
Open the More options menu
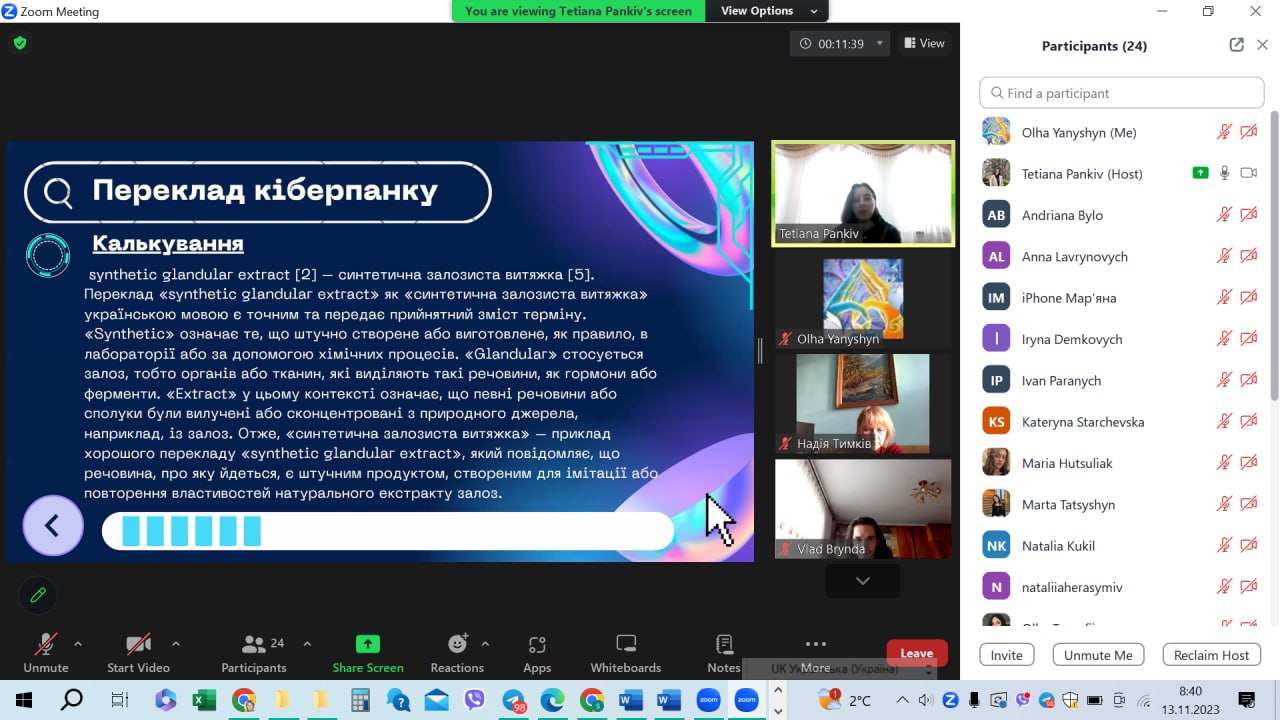[x=815, y=653]
